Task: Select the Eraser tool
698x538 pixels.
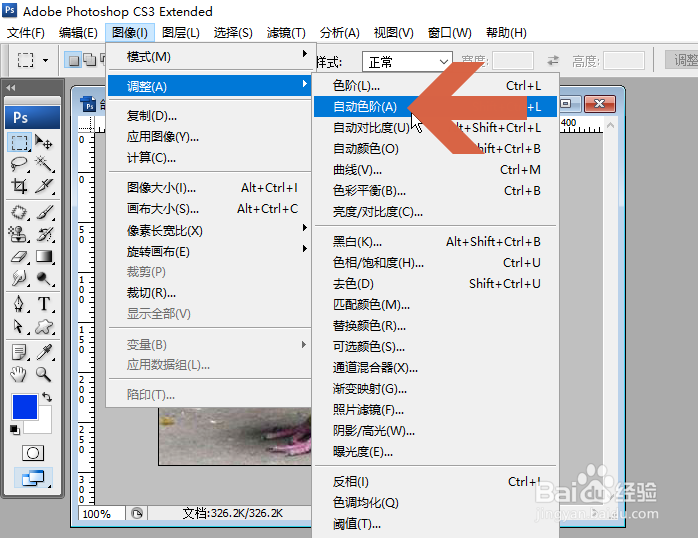Action: pos(19,256)
